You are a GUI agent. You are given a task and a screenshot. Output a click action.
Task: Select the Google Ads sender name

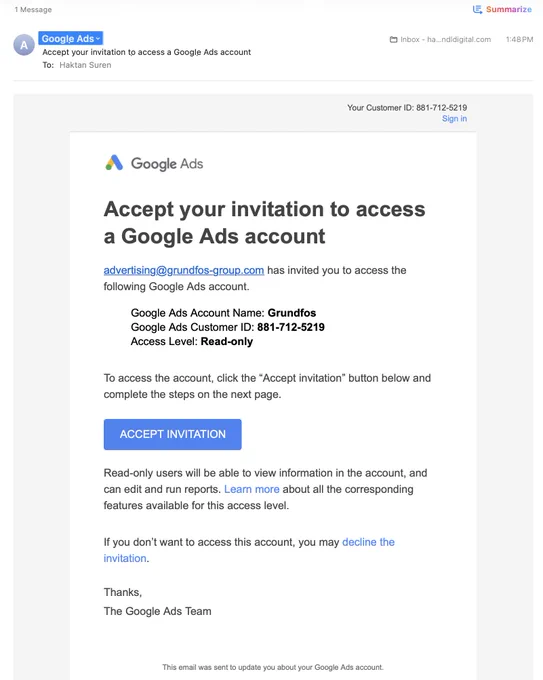click(x=68, y=39)
